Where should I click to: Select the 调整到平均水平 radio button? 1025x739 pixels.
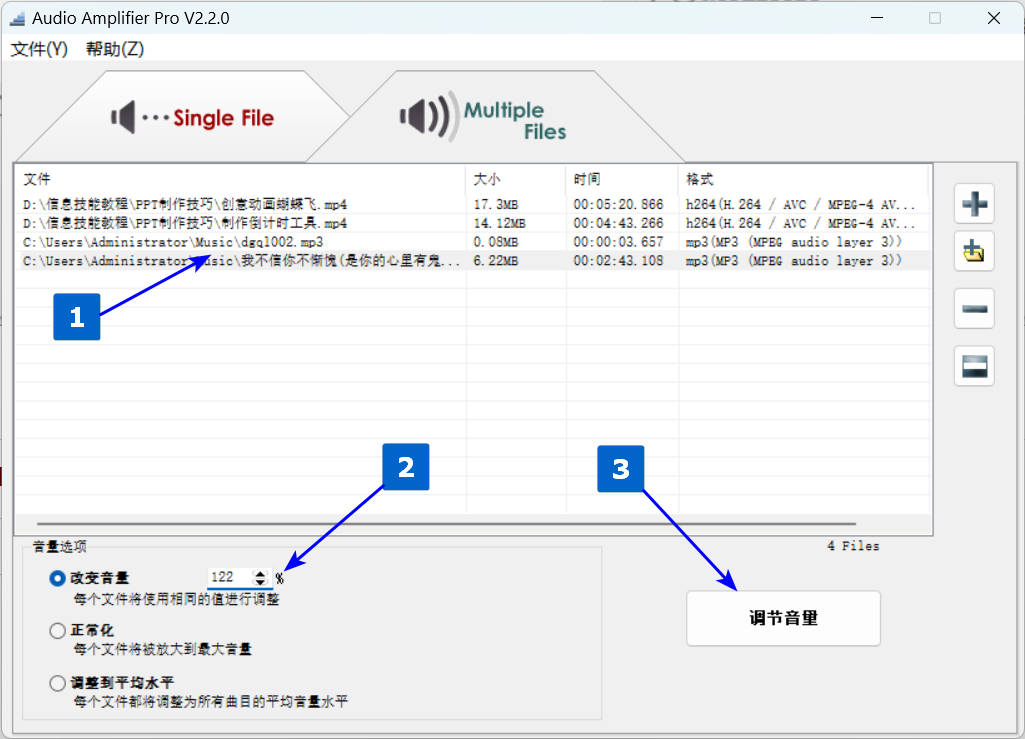(57, 683)
